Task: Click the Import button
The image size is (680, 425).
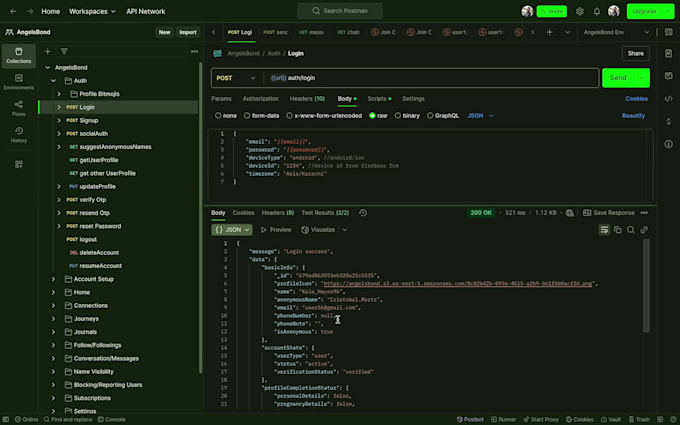Action: tap(188, 32)
